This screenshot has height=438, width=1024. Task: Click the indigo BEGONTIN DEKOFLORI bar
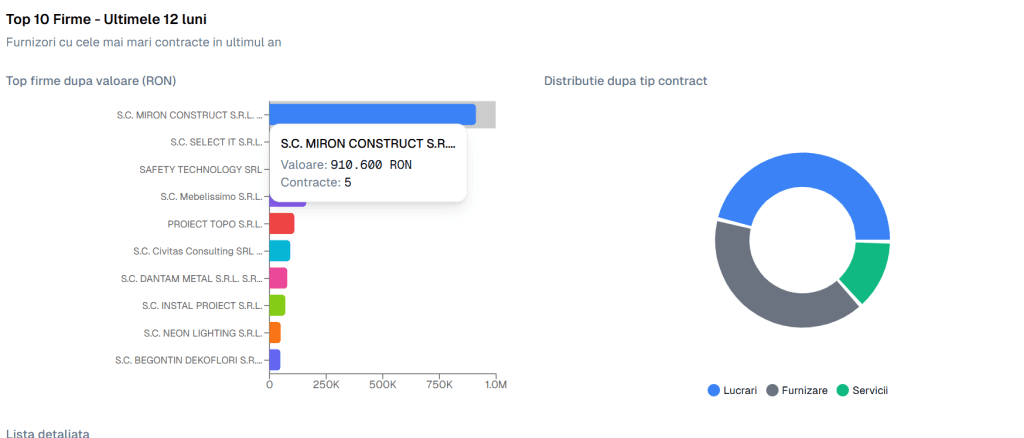coord(275,360)
